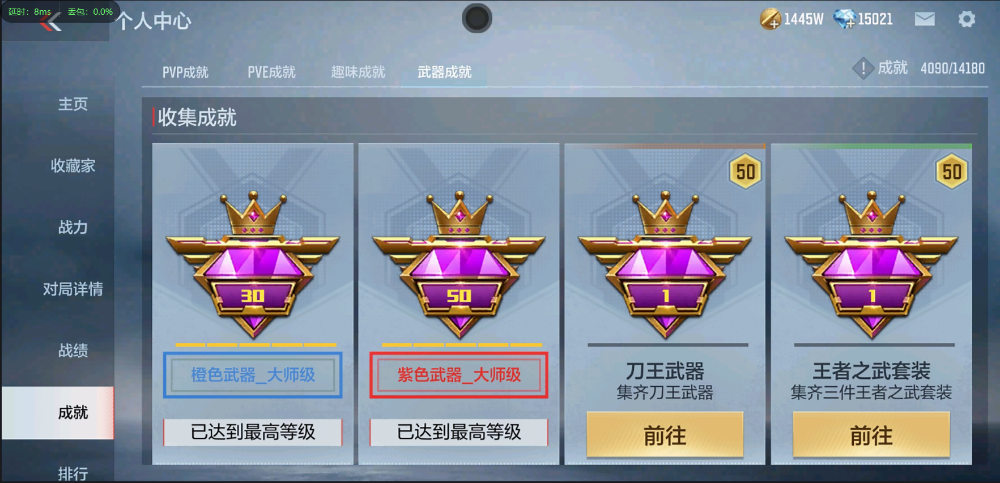Select the 武器成就 tab
1000x483 pixels.
pos(445,72)
